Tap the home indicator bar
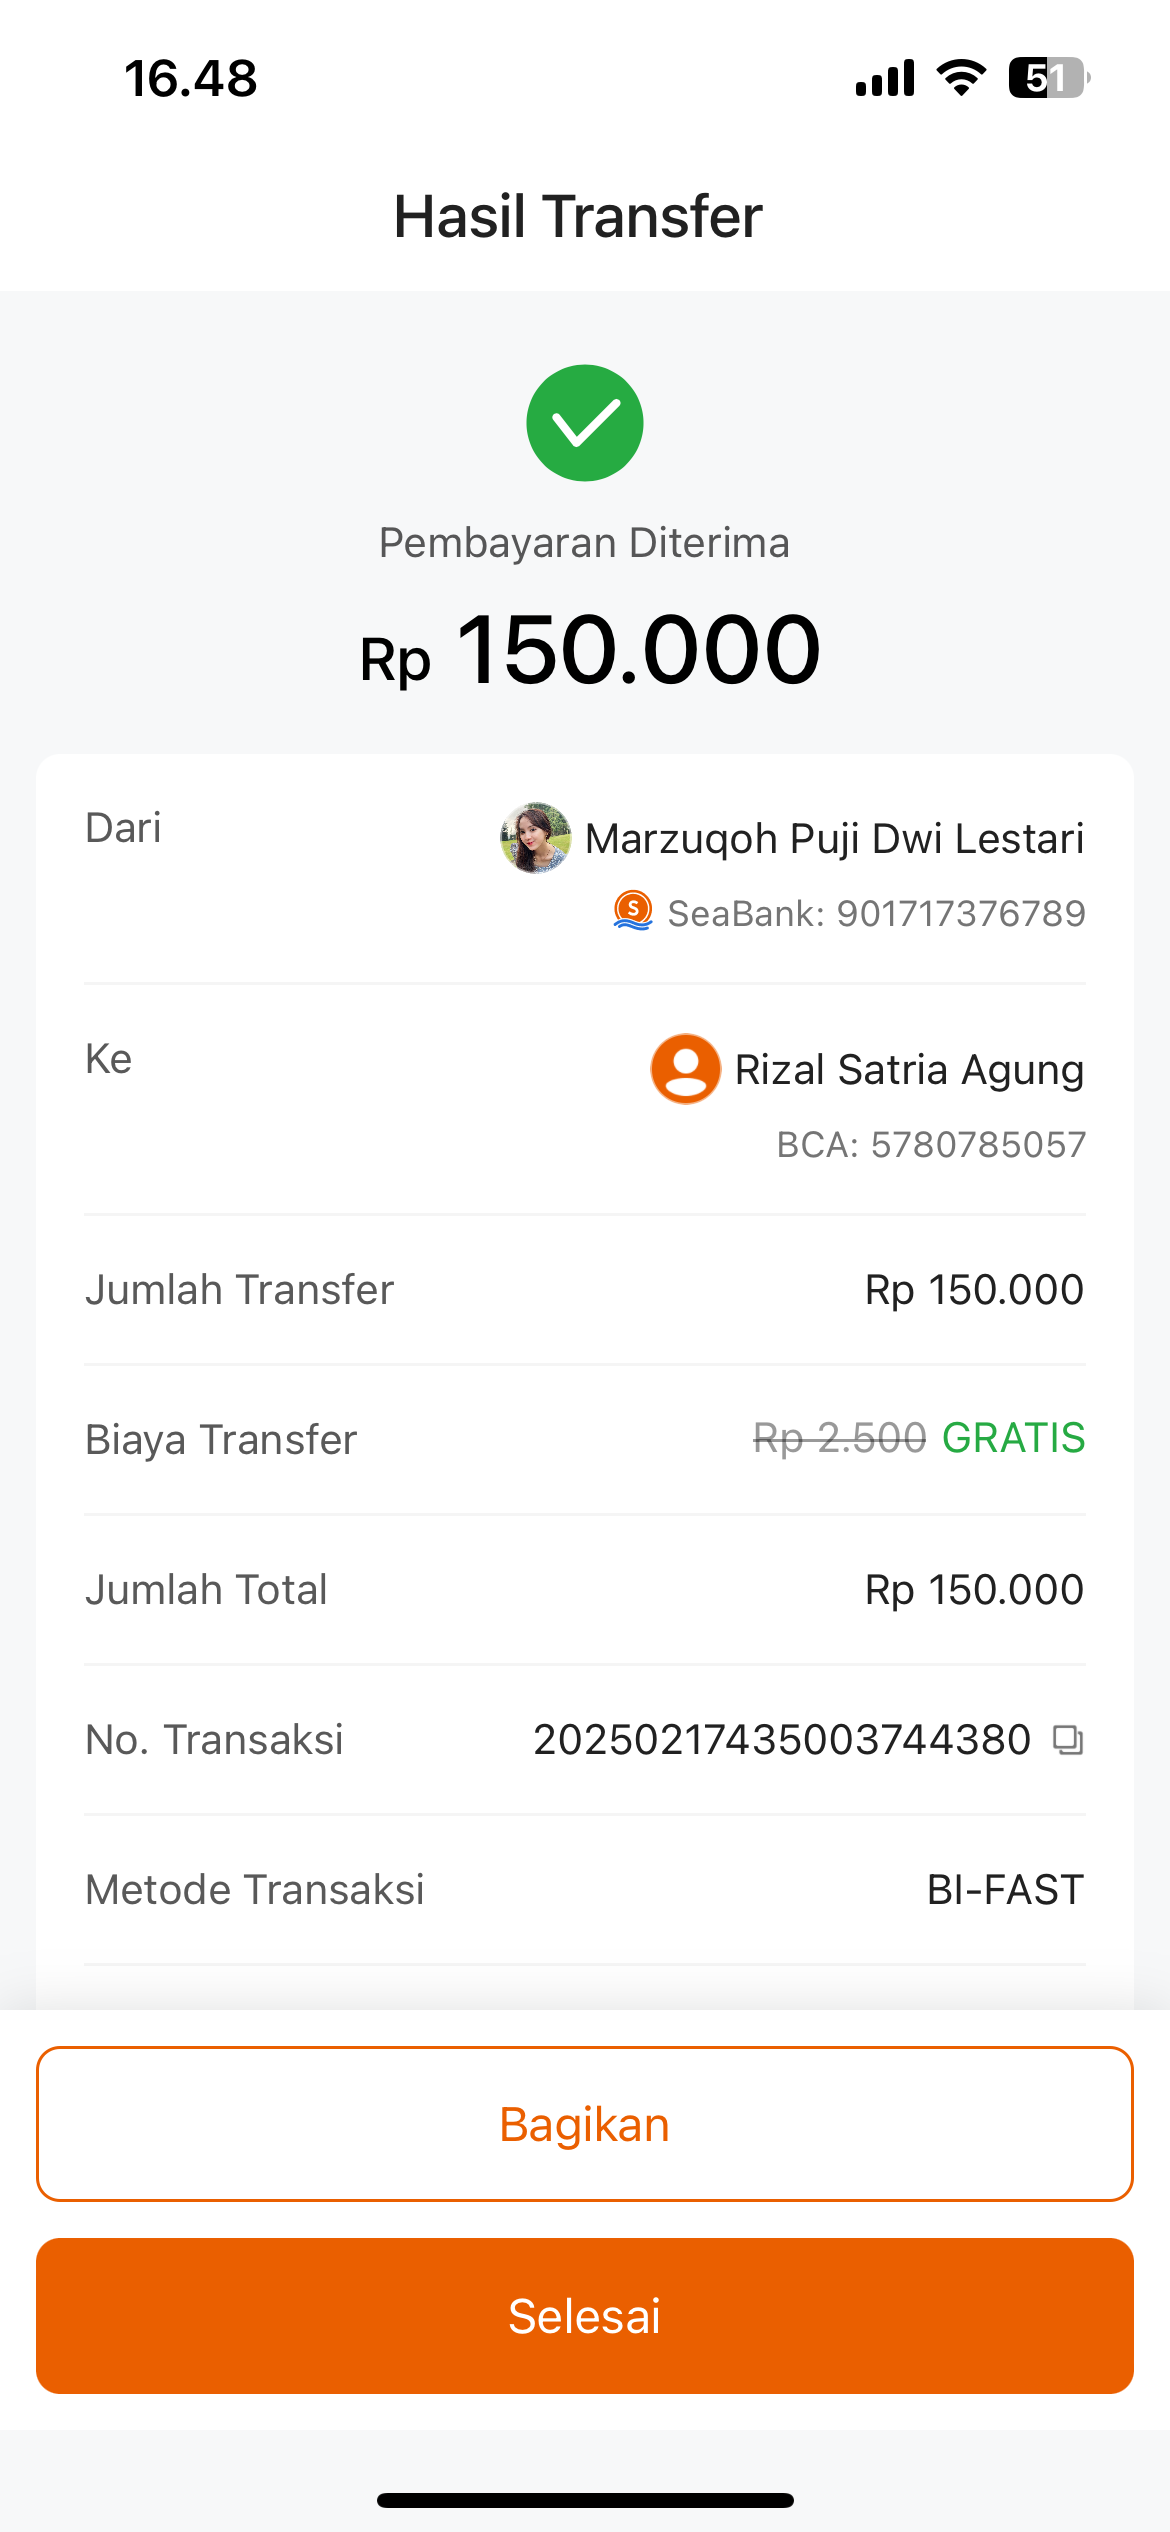Screen dimensions: 1170x2532 coord(585,2500)
